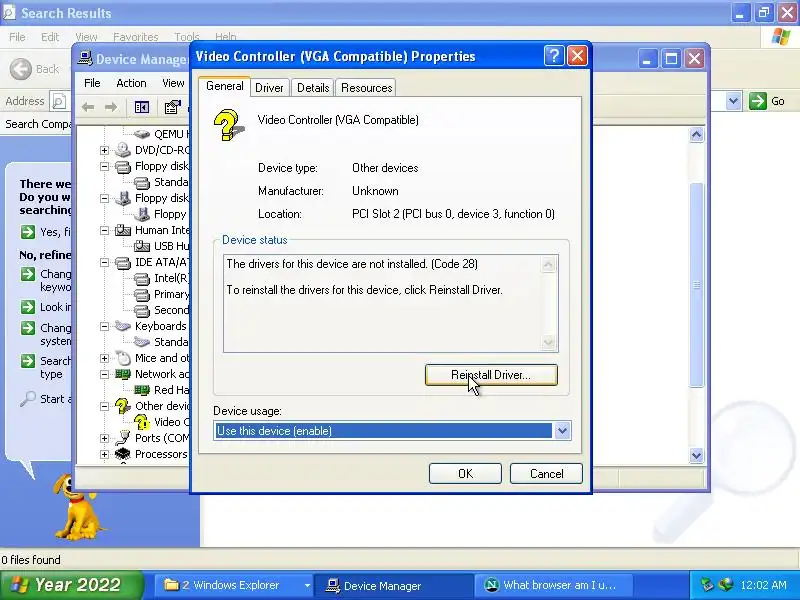The height and width of the screenshot is (600, 800).
Task: Open Device Manager File menu
Action: [x=92, y=83]
